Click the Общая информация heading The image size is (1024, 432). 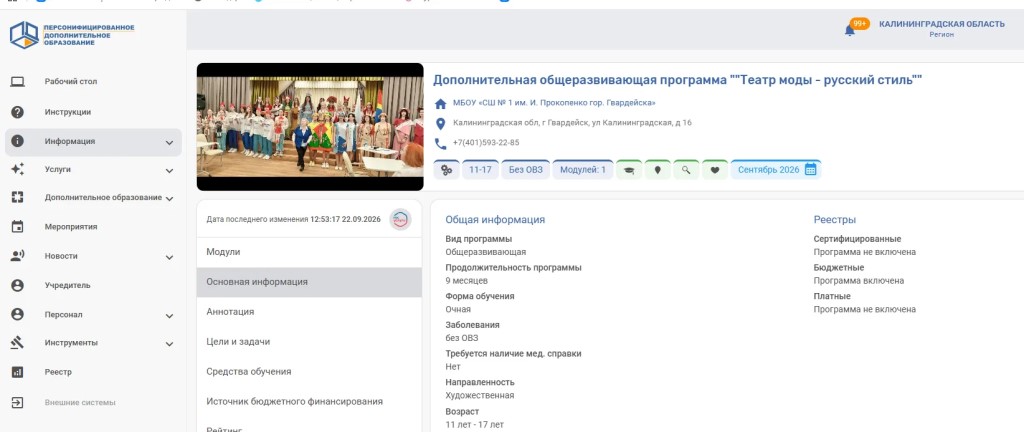pyautogui.click(x=495, y=220)
